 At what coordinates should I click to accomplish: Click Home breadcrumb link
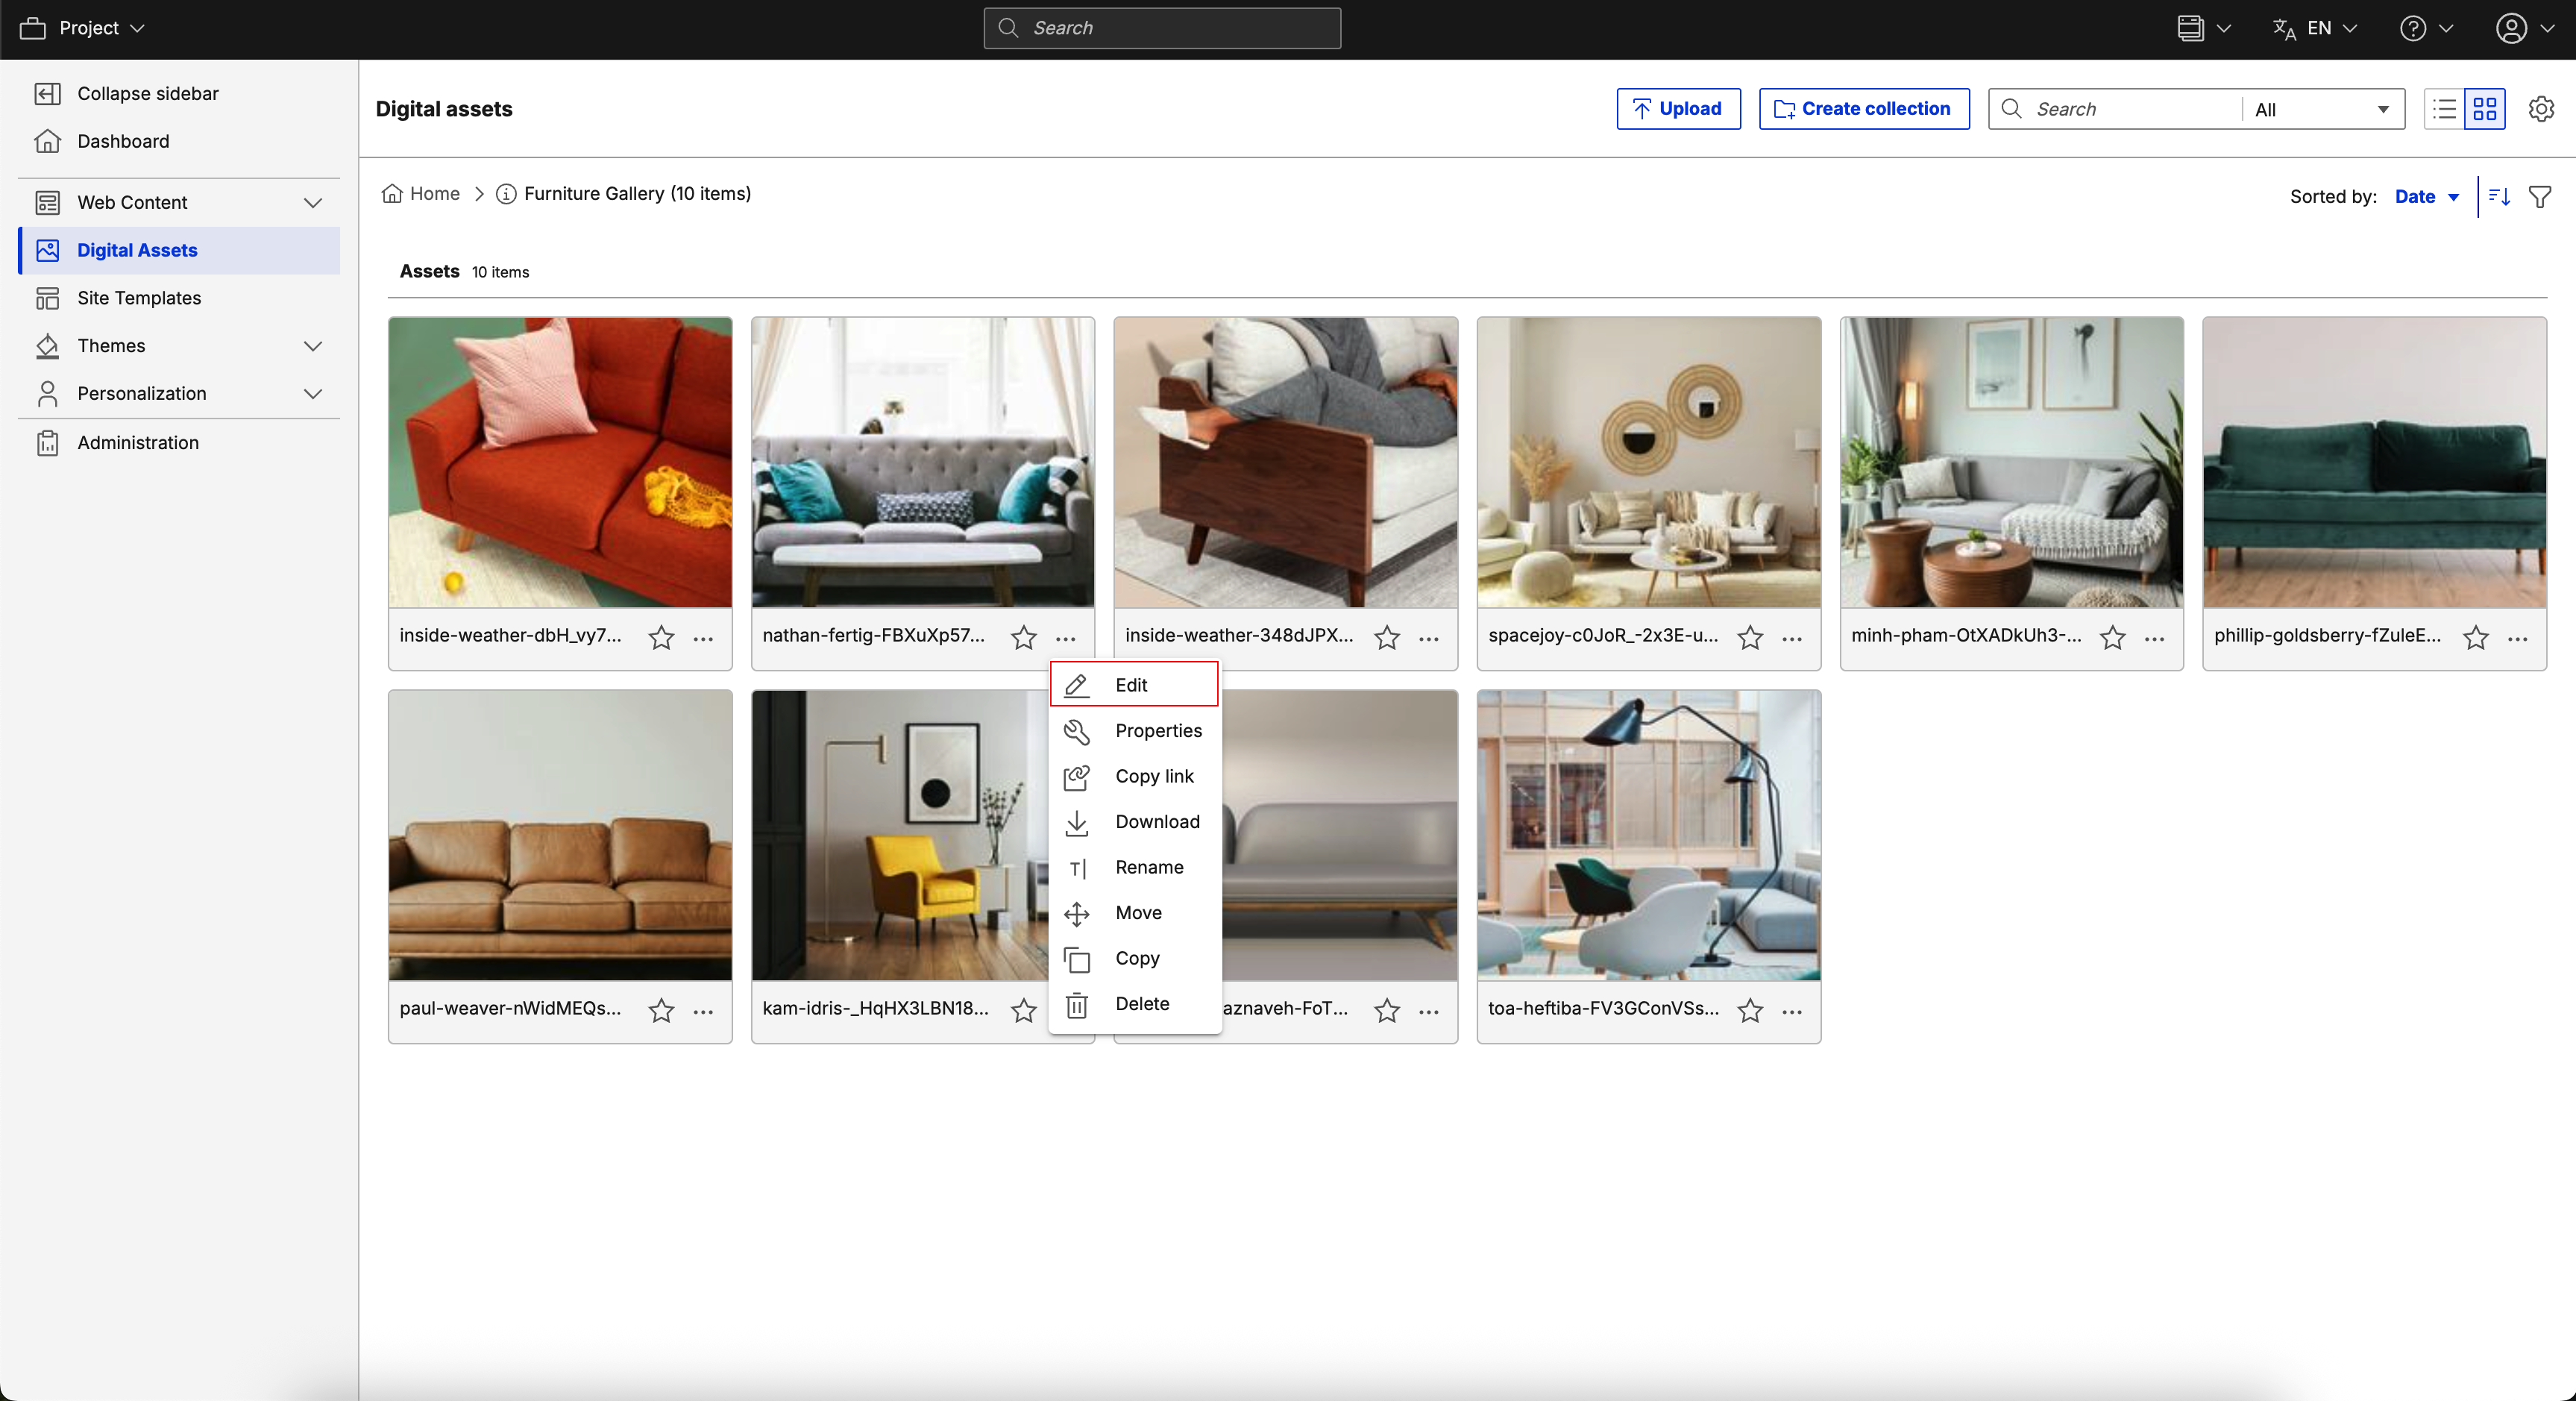pos(434,194)
